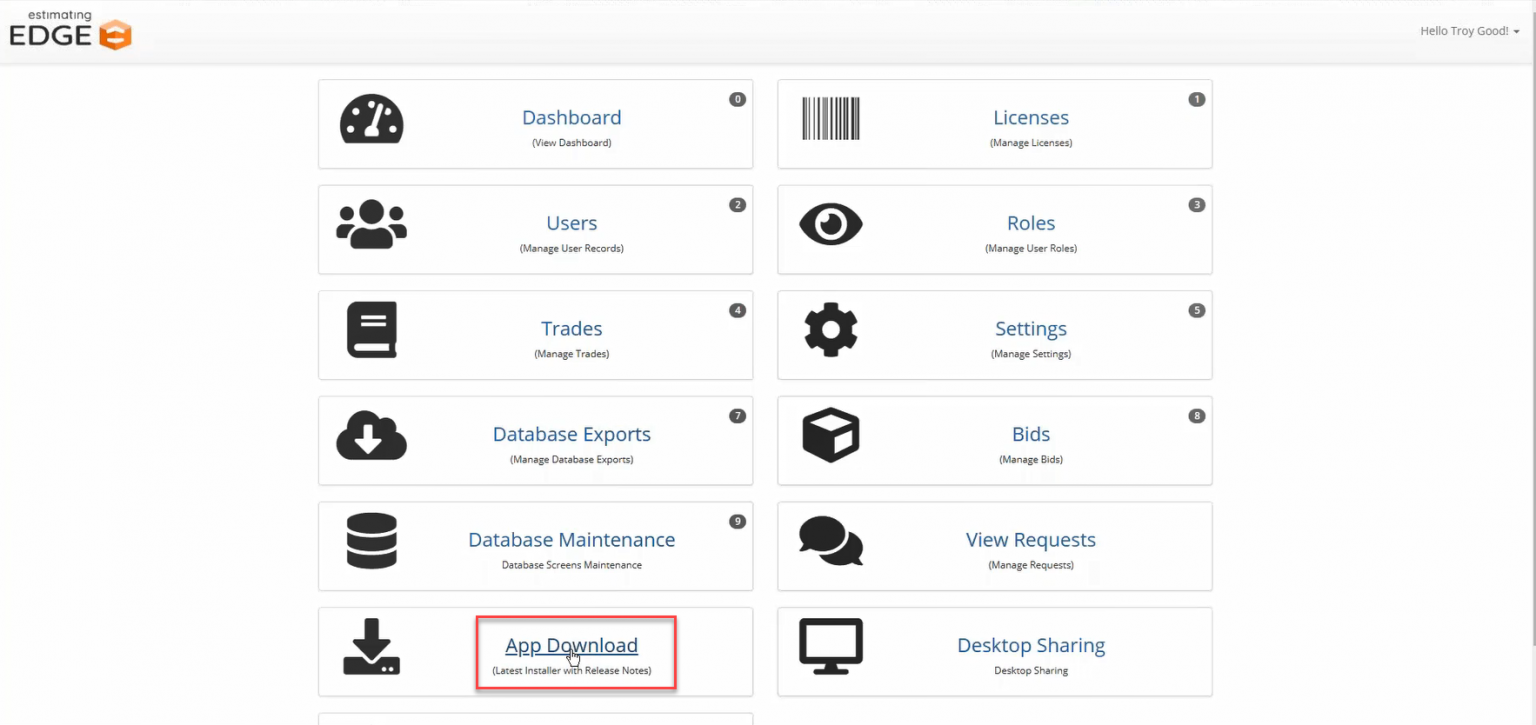Select the Users group icon
The image size is (1536, 725).
click(x=372, y=225)
